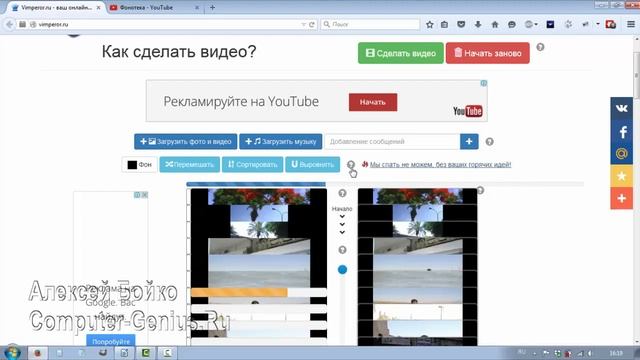This screenshot has width=640, height=360.
Task: Close the left sidebar ad
Action: (x=144, y=195)
